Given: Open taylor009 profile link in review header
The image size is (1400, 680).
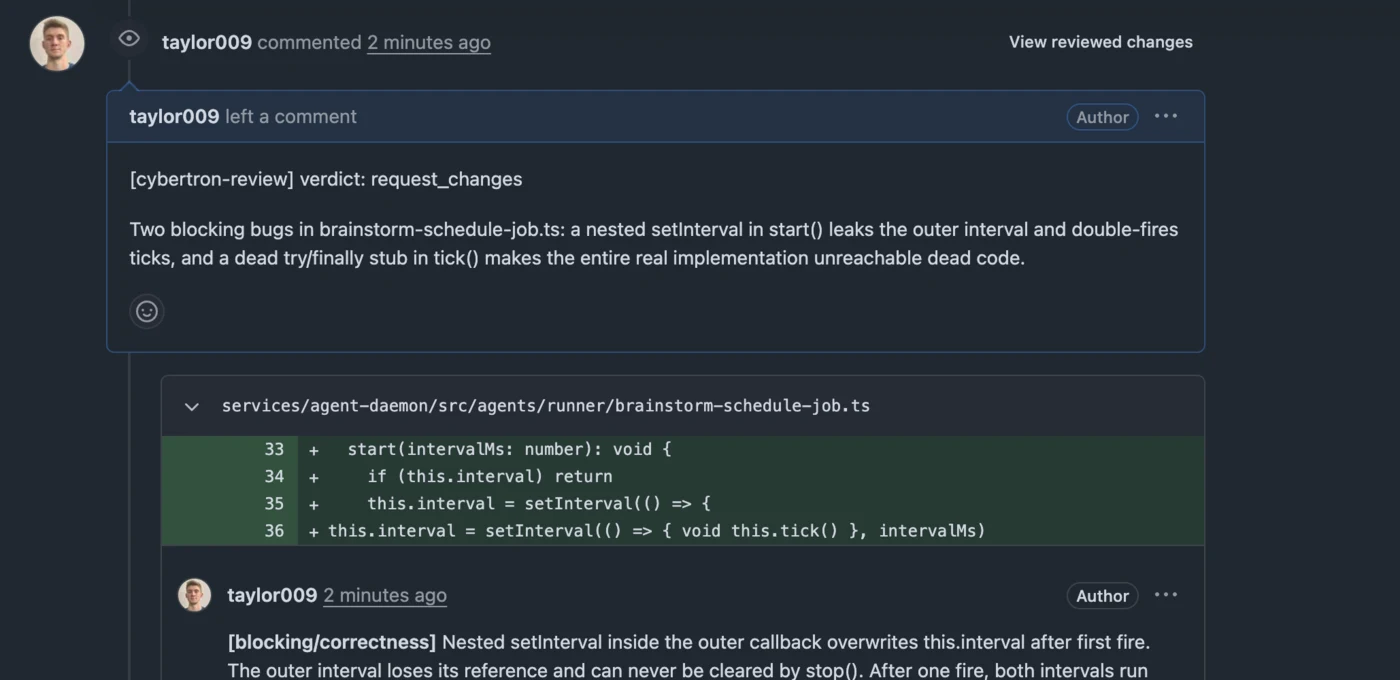Looking at the screenshot, I should tap(207, 42).
